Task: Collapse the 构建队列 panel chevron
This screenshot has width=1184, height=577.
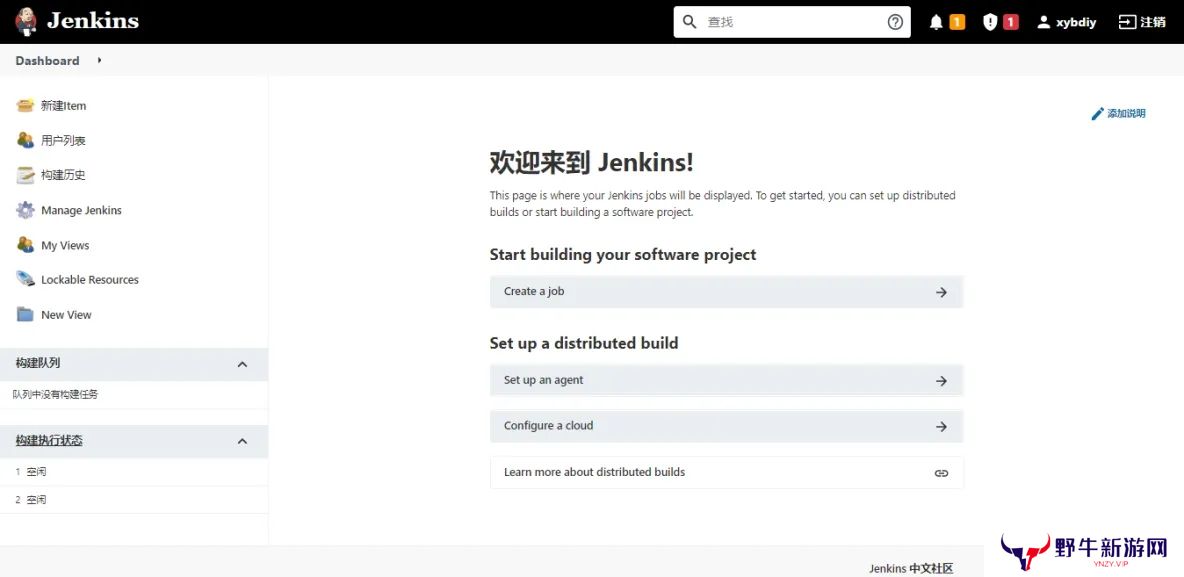Action: 242,364
